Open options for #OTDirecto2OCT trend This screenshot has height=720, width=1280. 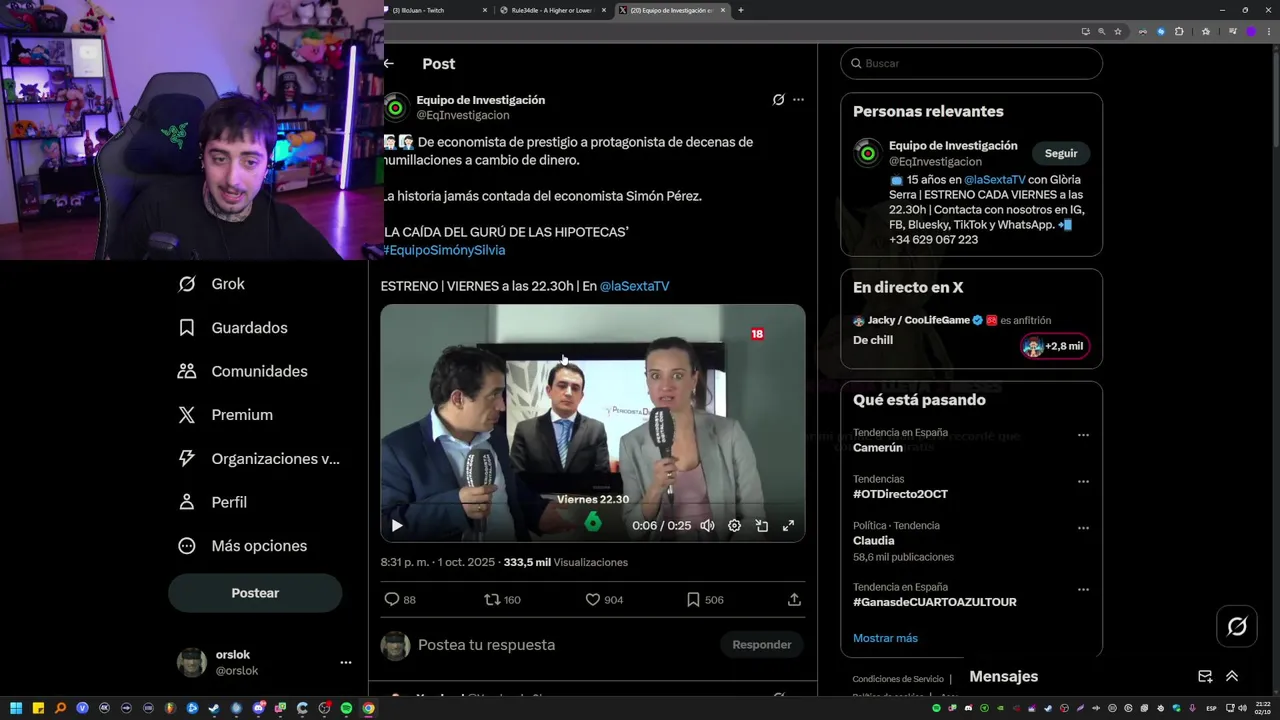coord(1083,482)
